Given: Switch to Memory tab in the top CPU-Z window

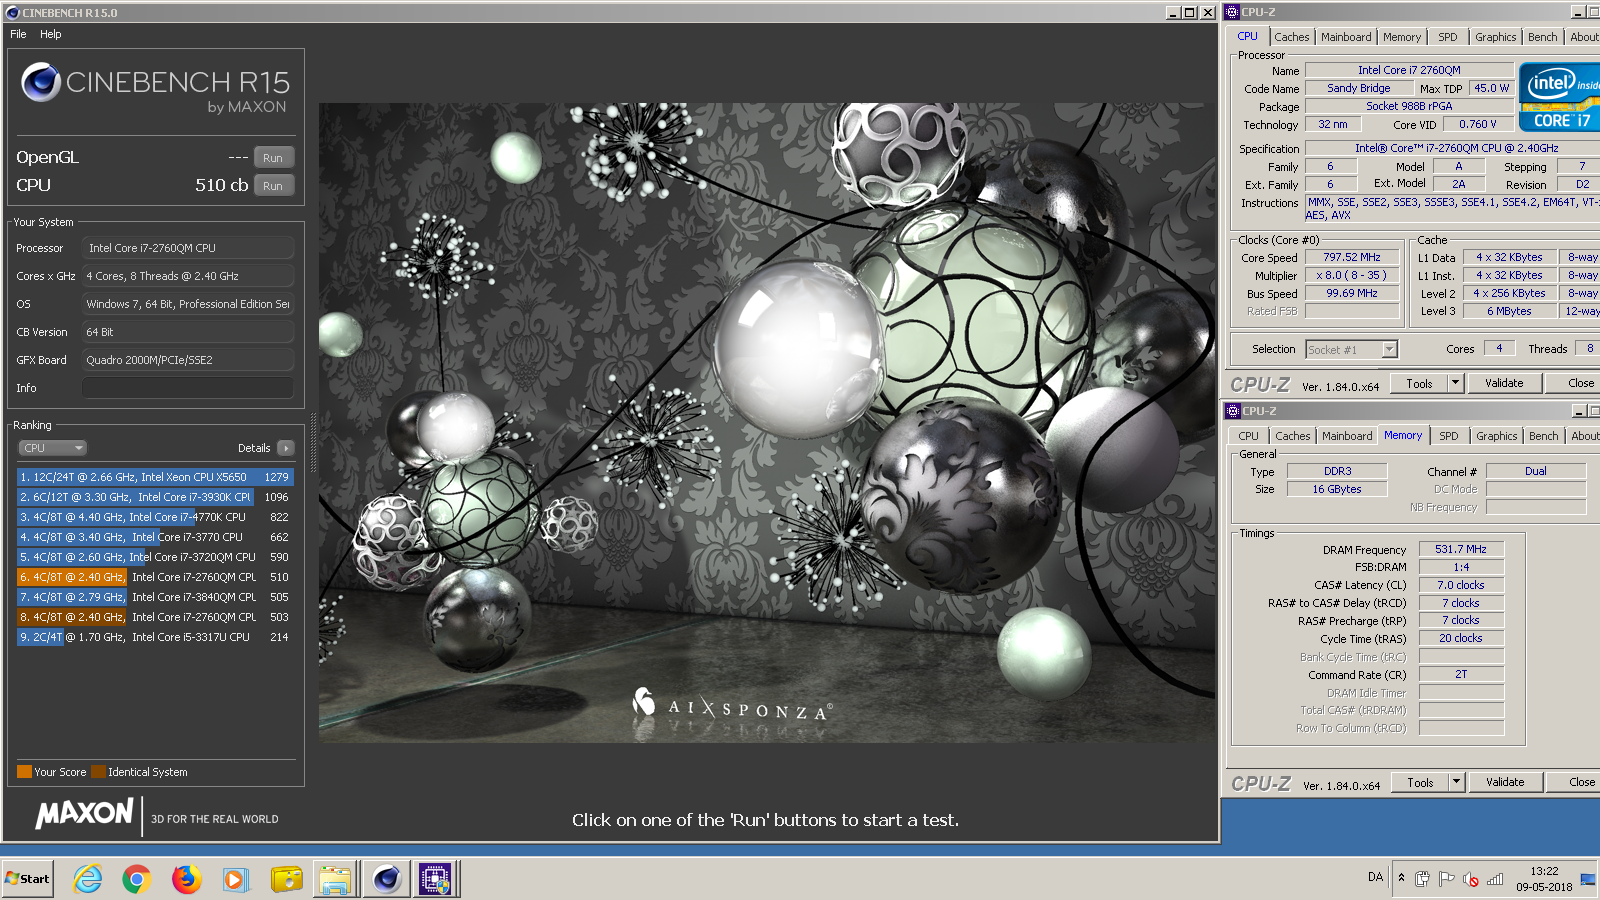Looking at the screenshot, I should point(1402,37).
